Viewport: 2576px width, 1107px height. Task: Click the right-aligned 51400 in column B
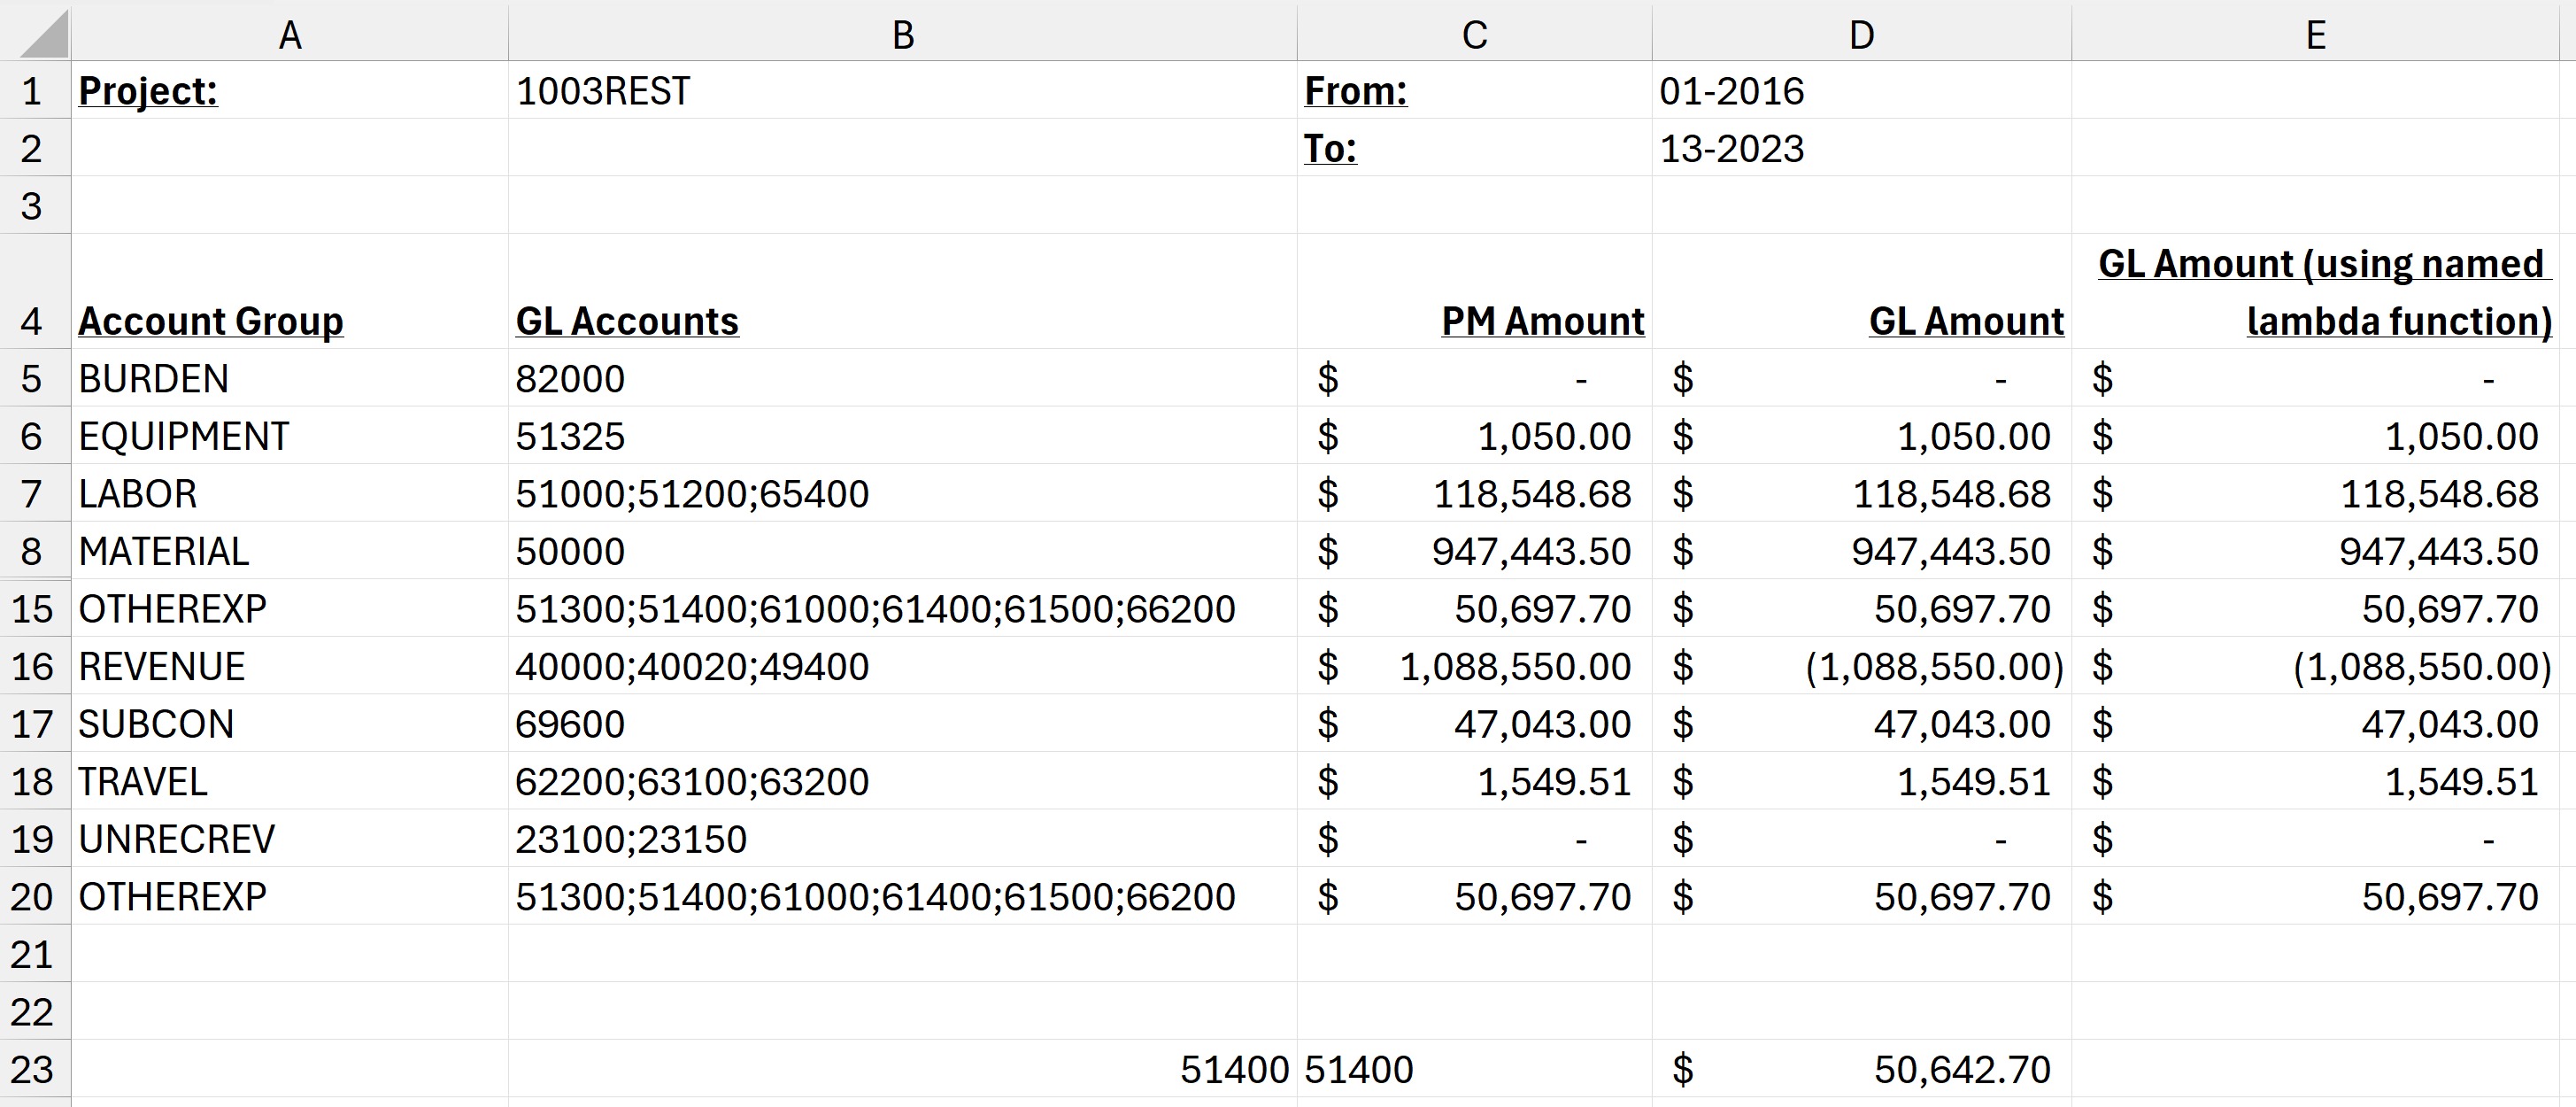[x=903, y=1069]
